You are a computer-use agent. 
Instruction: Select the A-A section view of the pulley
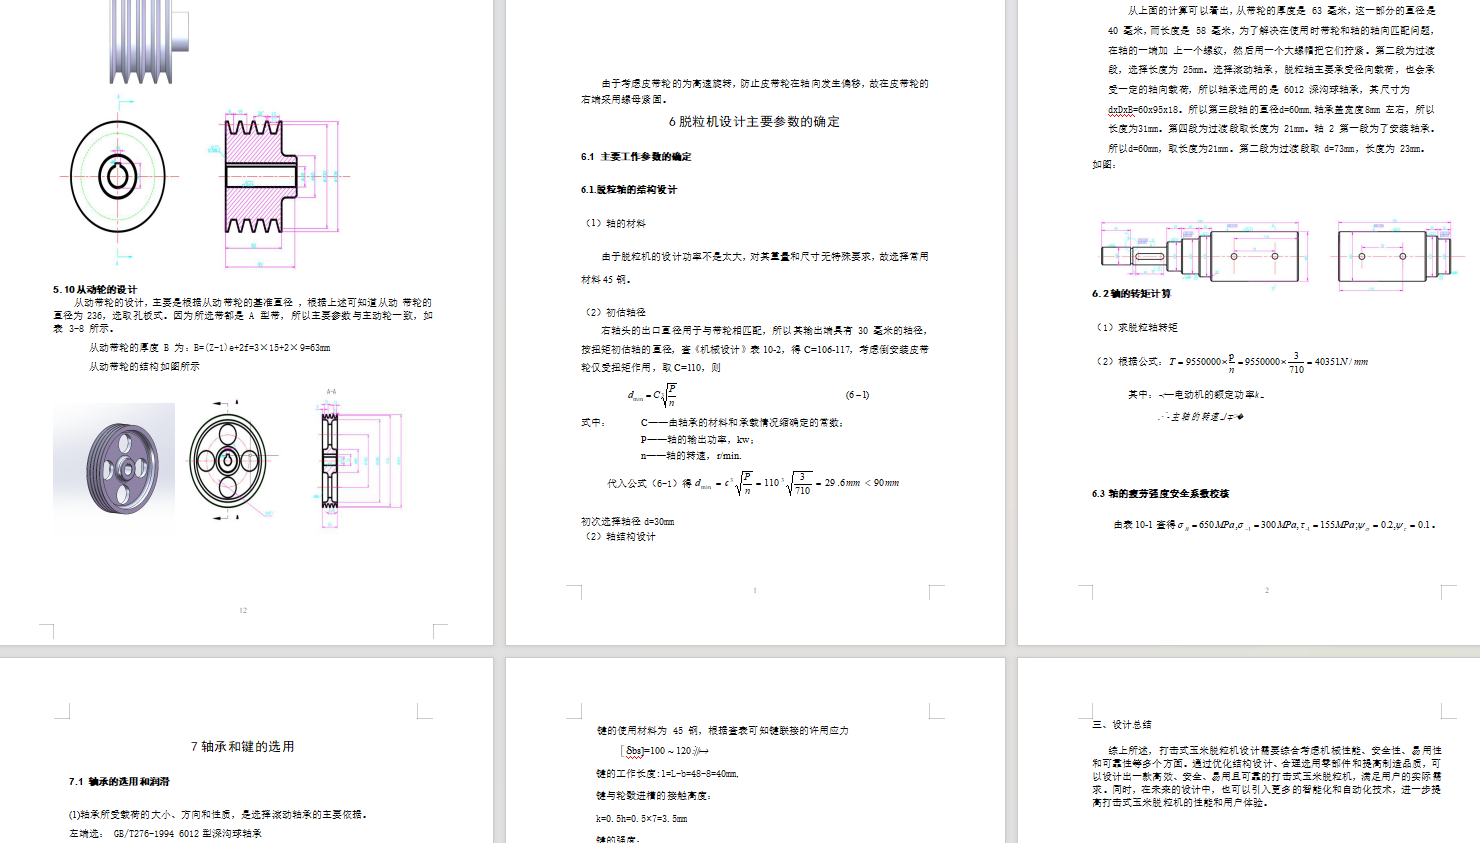pos(360,458)
